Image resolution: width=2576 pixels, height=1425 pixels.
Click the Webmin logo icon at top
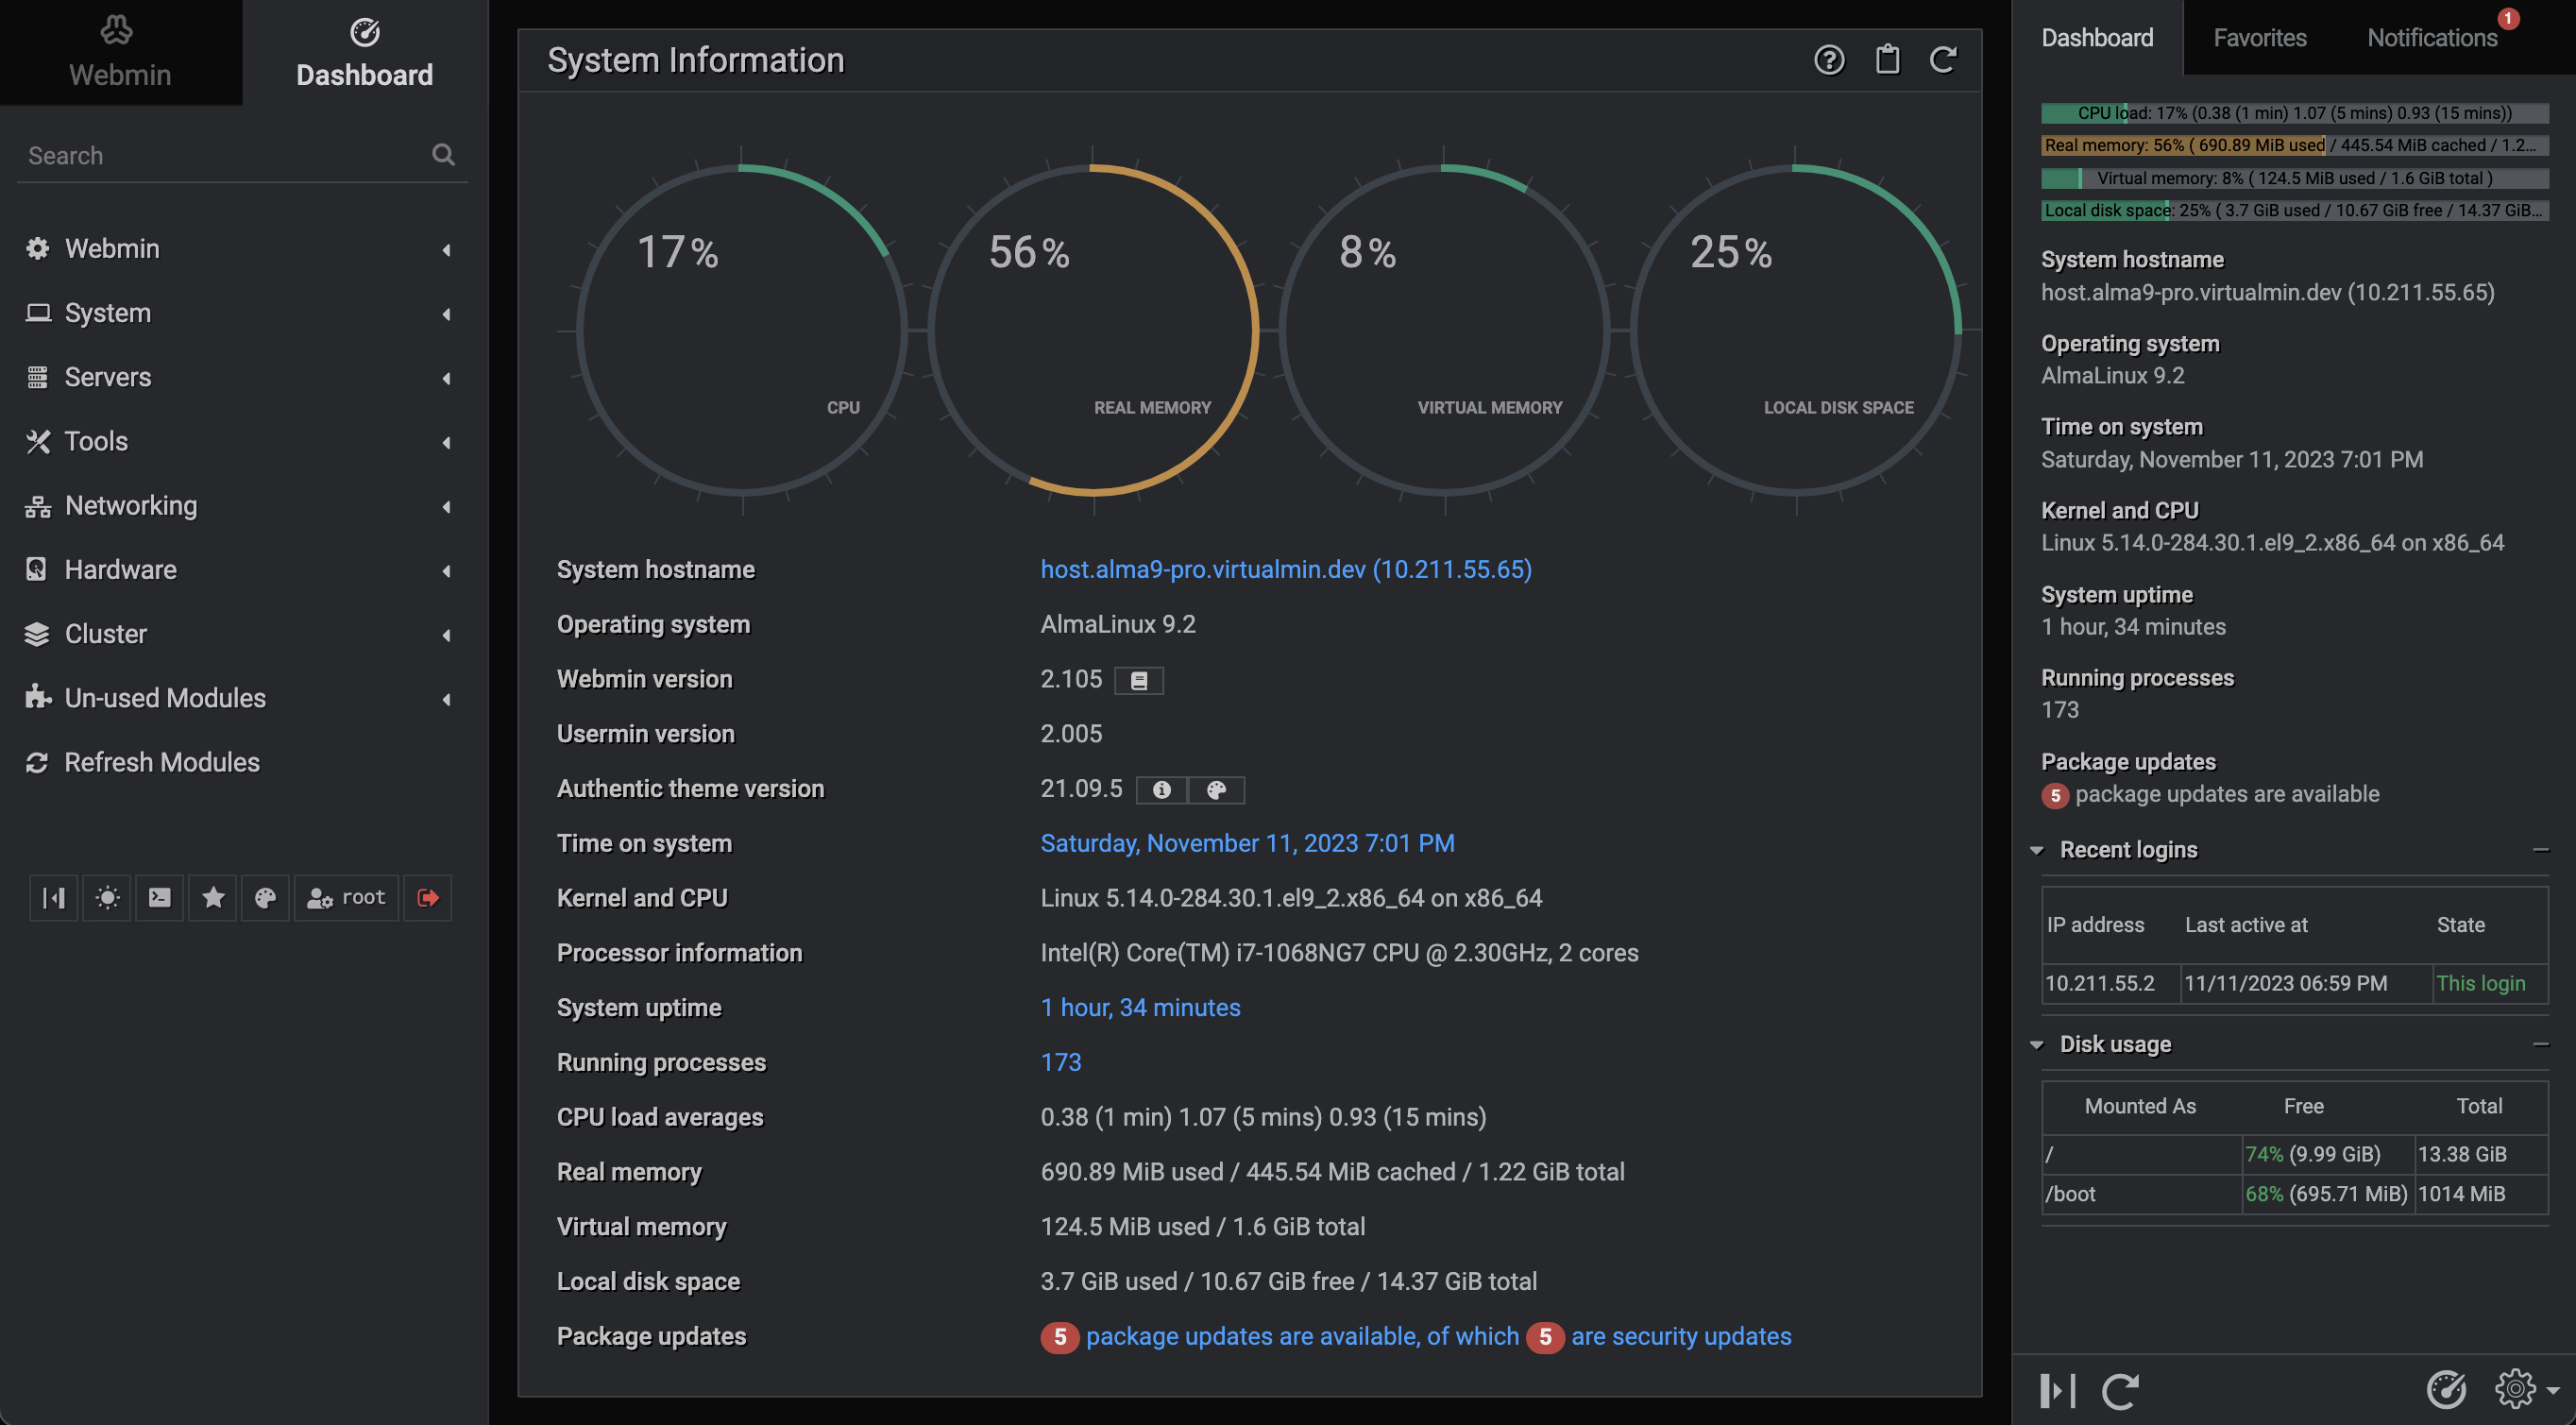click(x=116, y=30)
